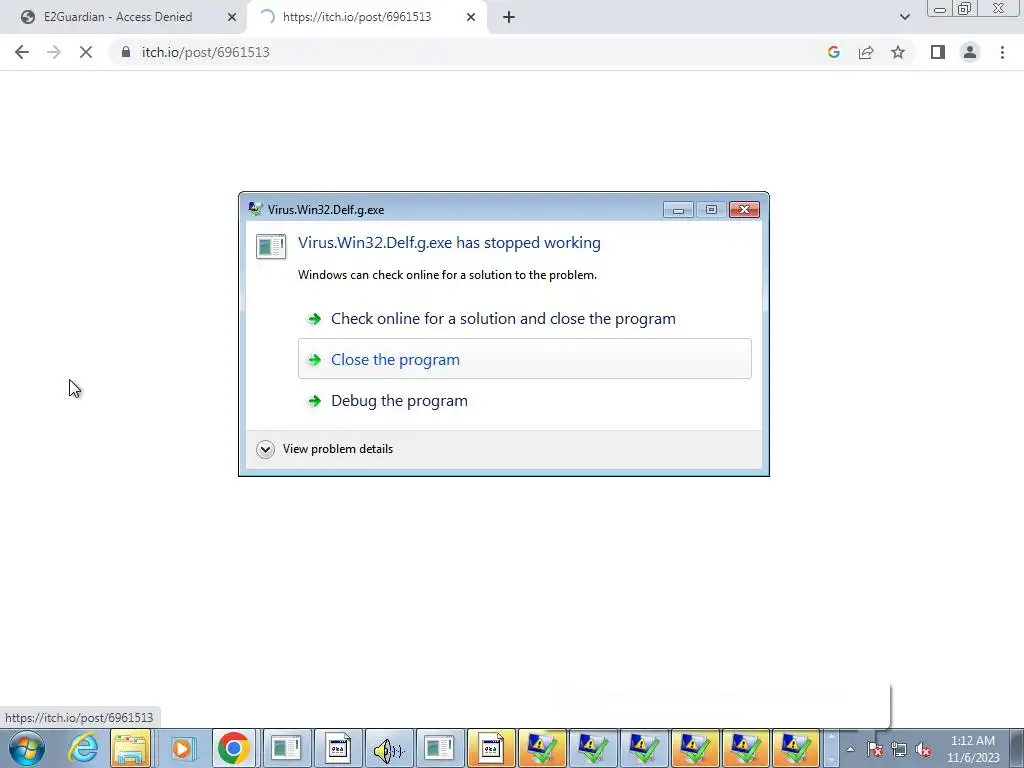
Task: Click the dialog's restore button
Action: tap(711, 209)
